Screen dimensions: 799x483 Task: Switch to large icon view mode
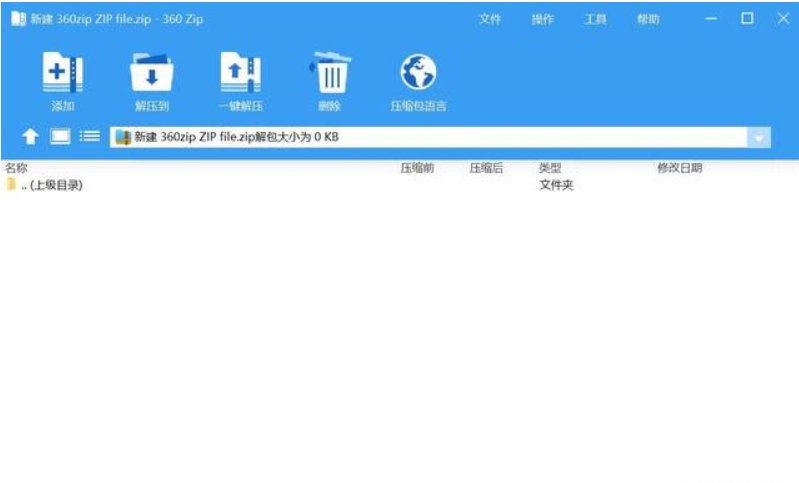pyautogui.click(x=60, y=137)
